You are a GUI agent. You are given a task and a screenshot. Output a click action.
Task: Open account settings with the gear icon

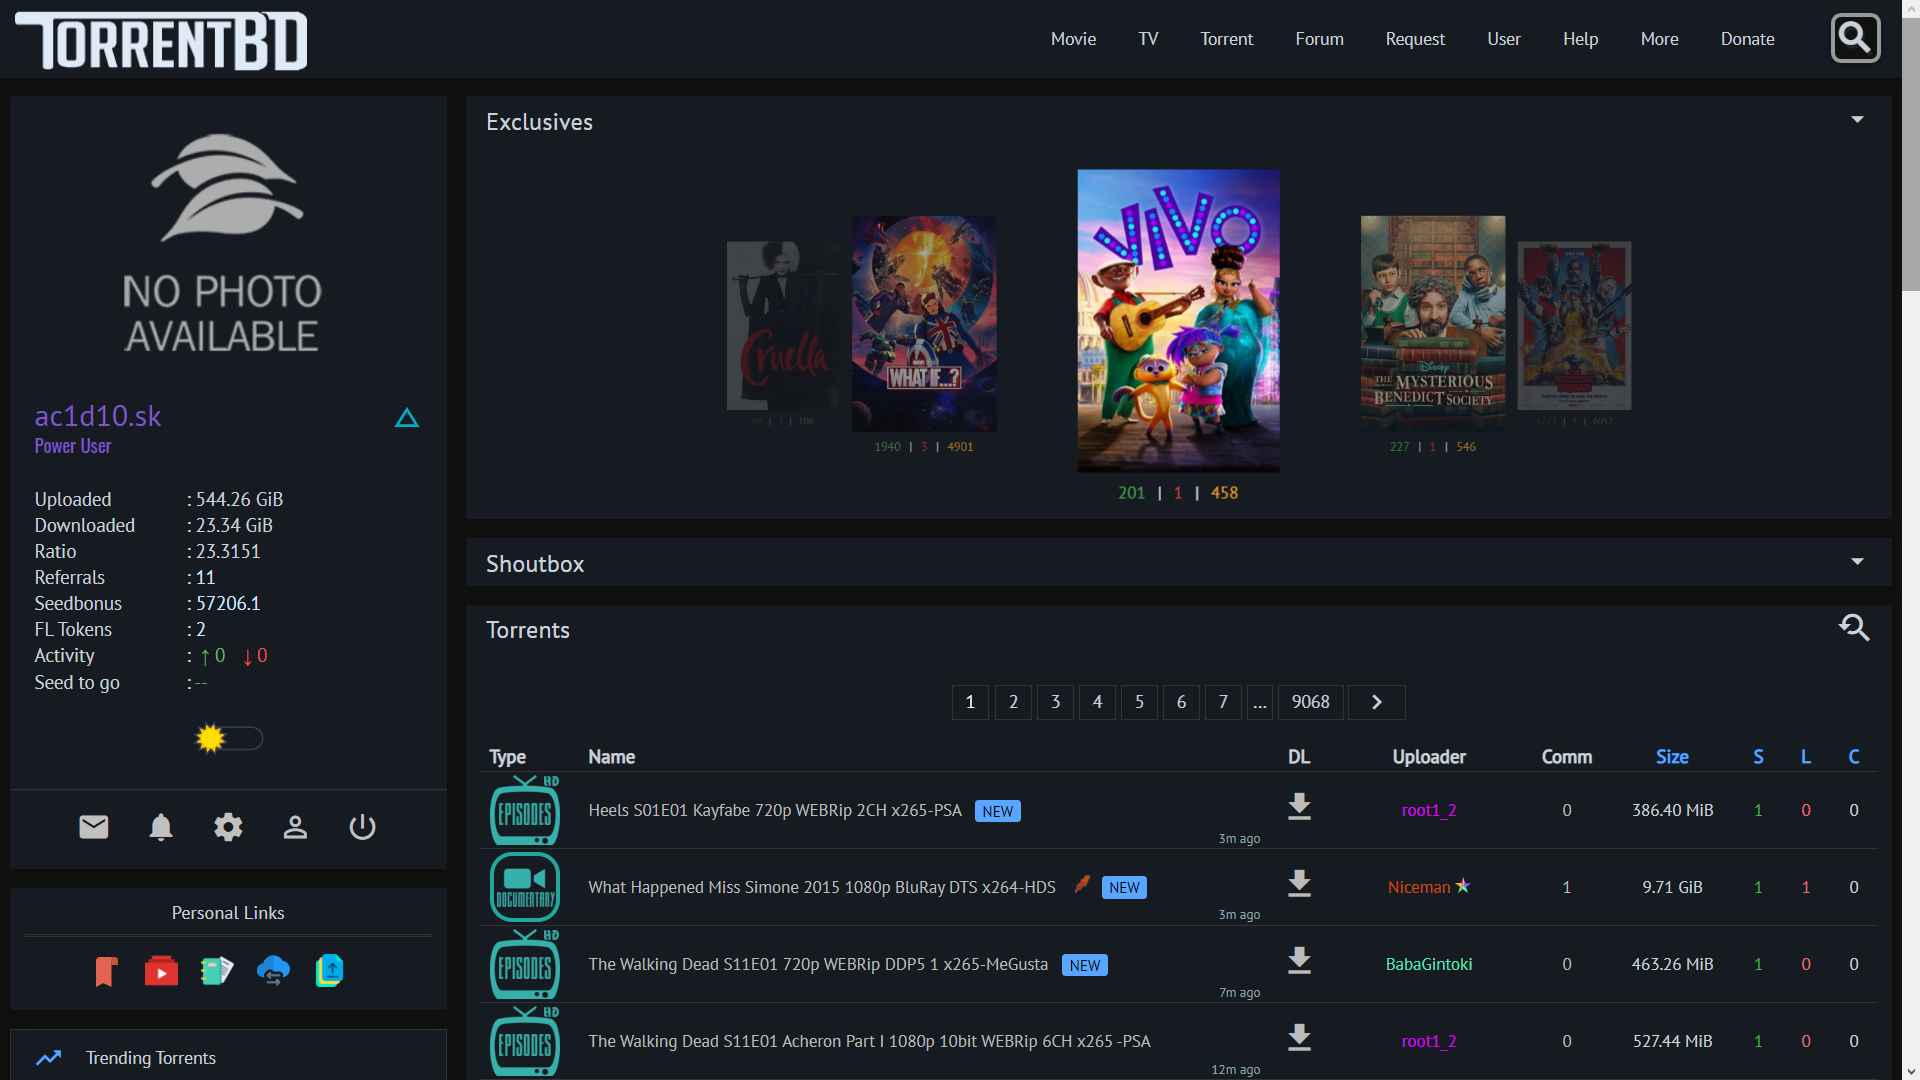pos(228,827)
